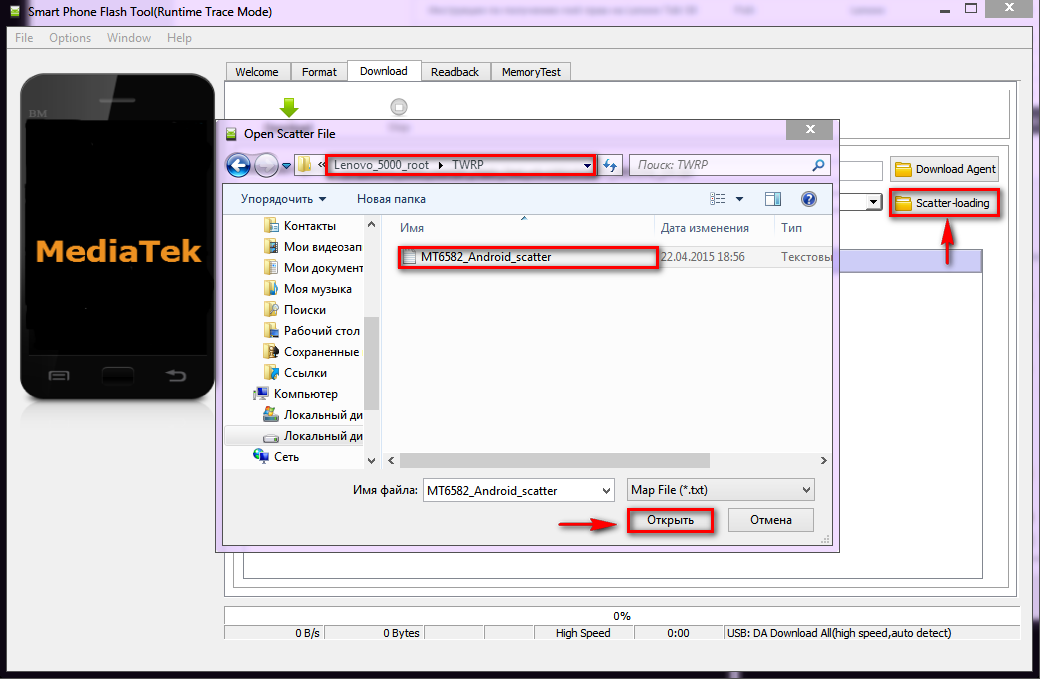This screenshot has height=679, width=1040.
Task: Click the search magnifier icon in TWRP search
Action: pos(818,165)
